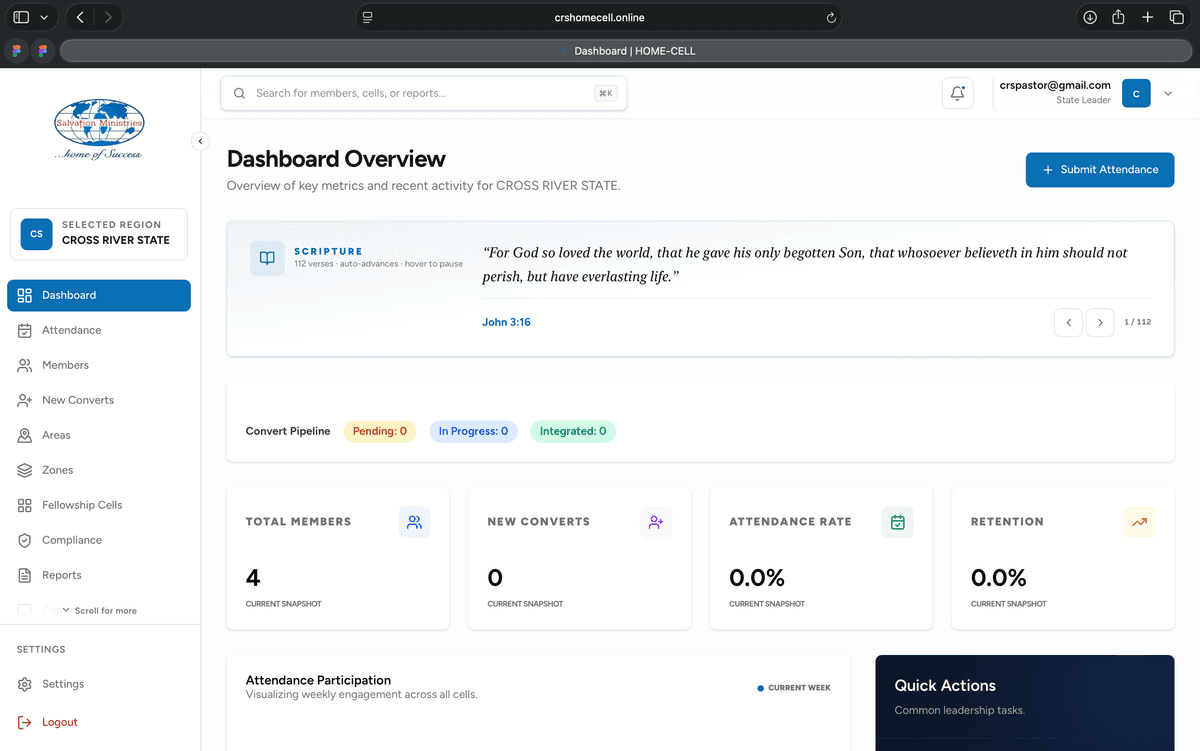
Task: Click the New Converts add-user icon
Action: [x=656, y=522]
